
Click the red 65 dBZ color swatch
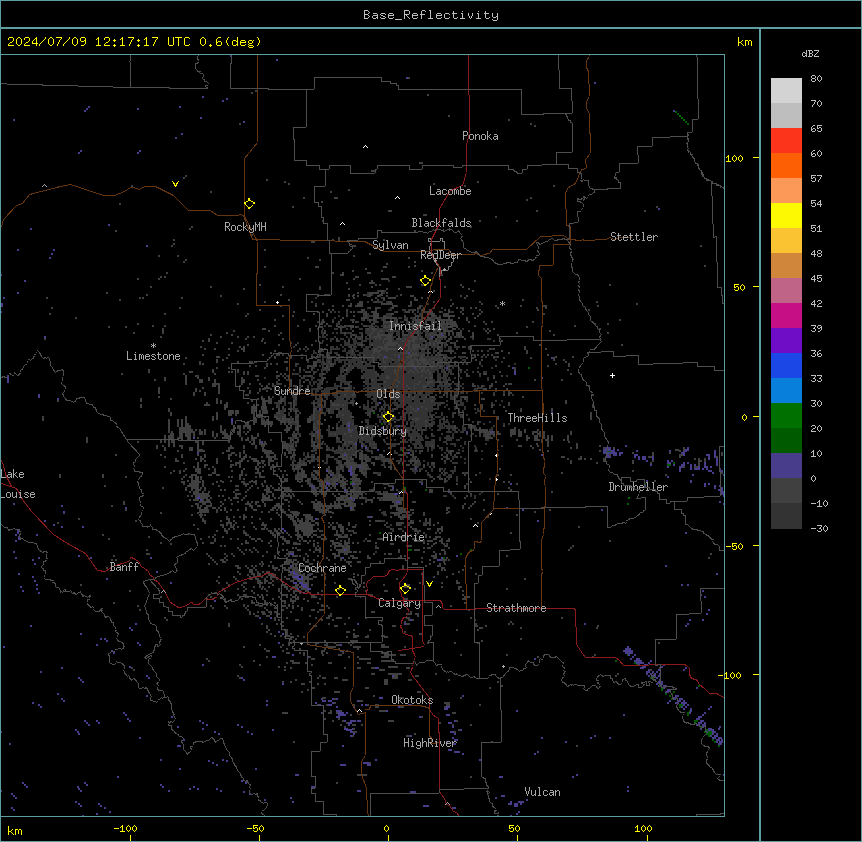(786, 140)
